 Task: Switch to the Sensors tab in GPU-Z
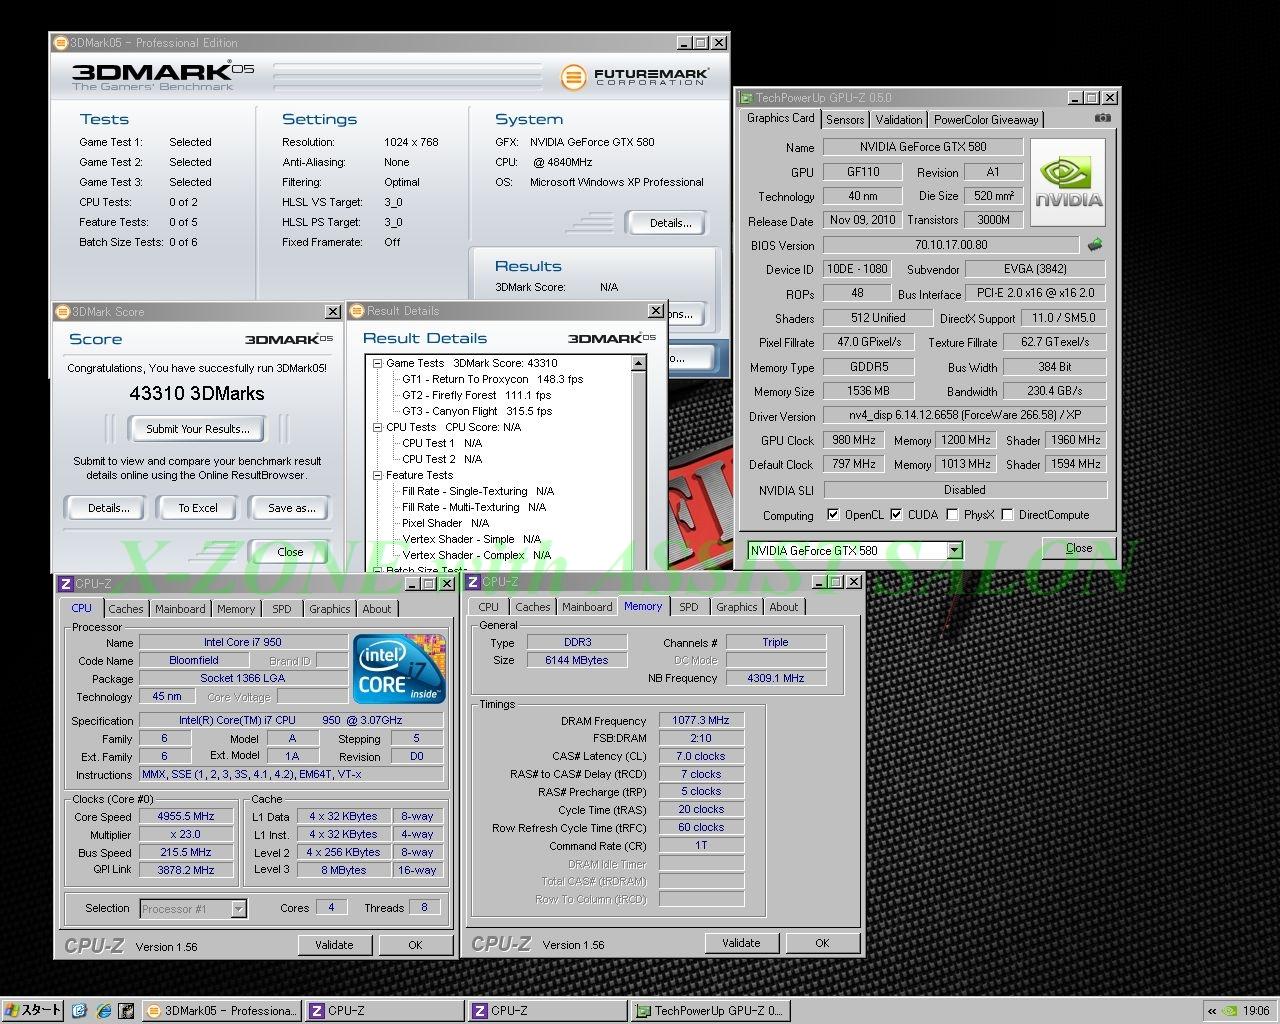[x=844, y=120]
